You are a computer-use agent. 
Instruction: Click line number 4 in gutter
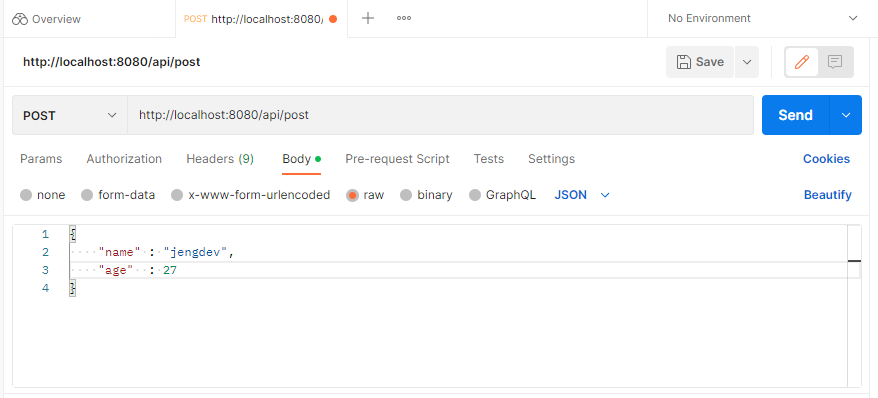click(x=45, y=288)
